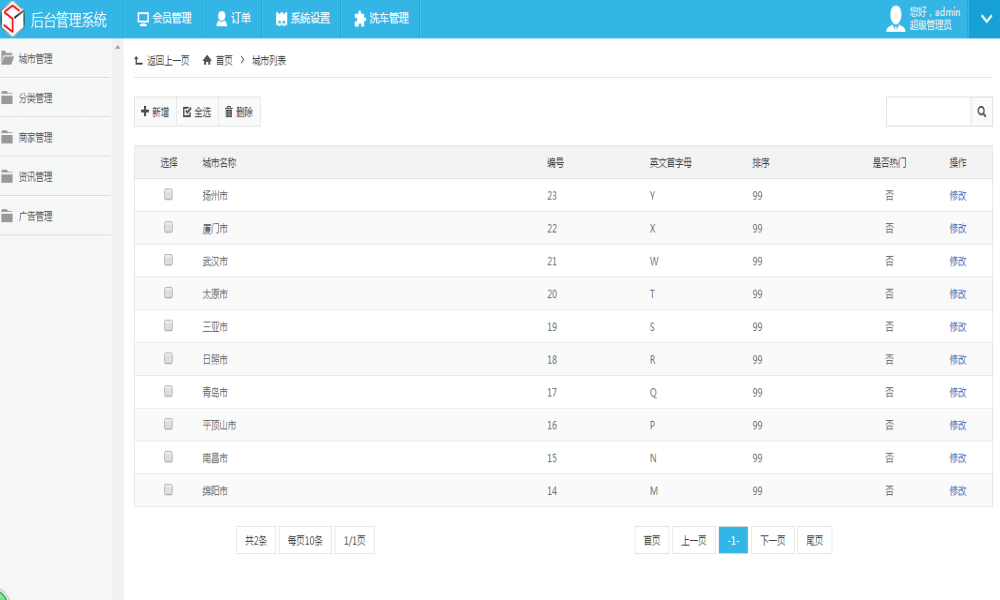Screen dimensions: 1000x600
Task: Click the sidebar scrollbar up arrow
Action: coord(117,47)
